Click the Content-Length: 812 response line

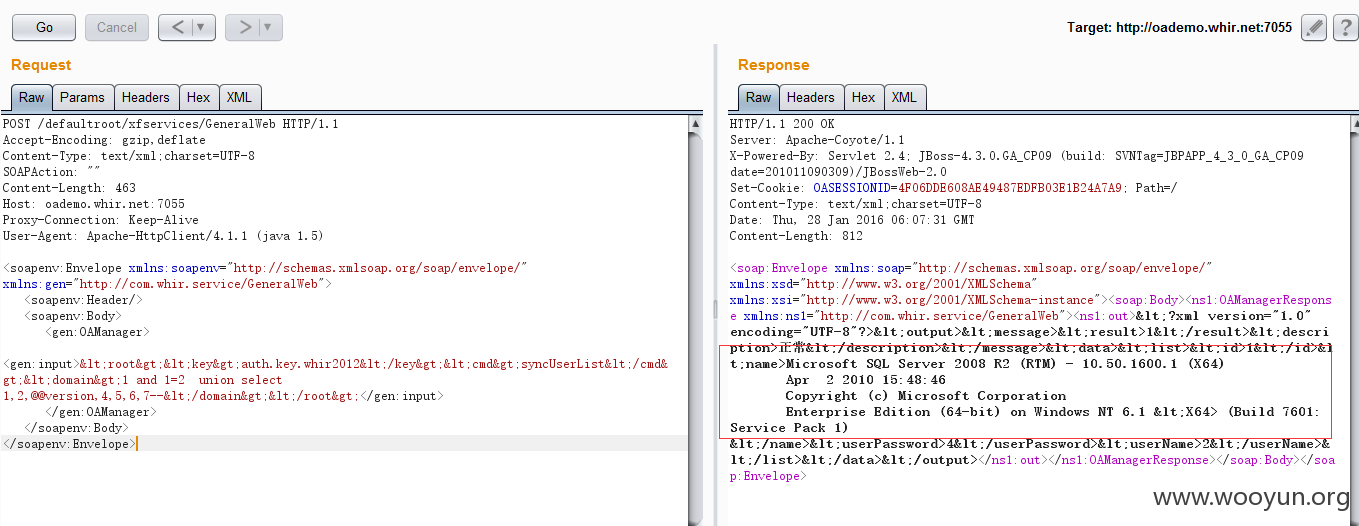coord(796,236)
